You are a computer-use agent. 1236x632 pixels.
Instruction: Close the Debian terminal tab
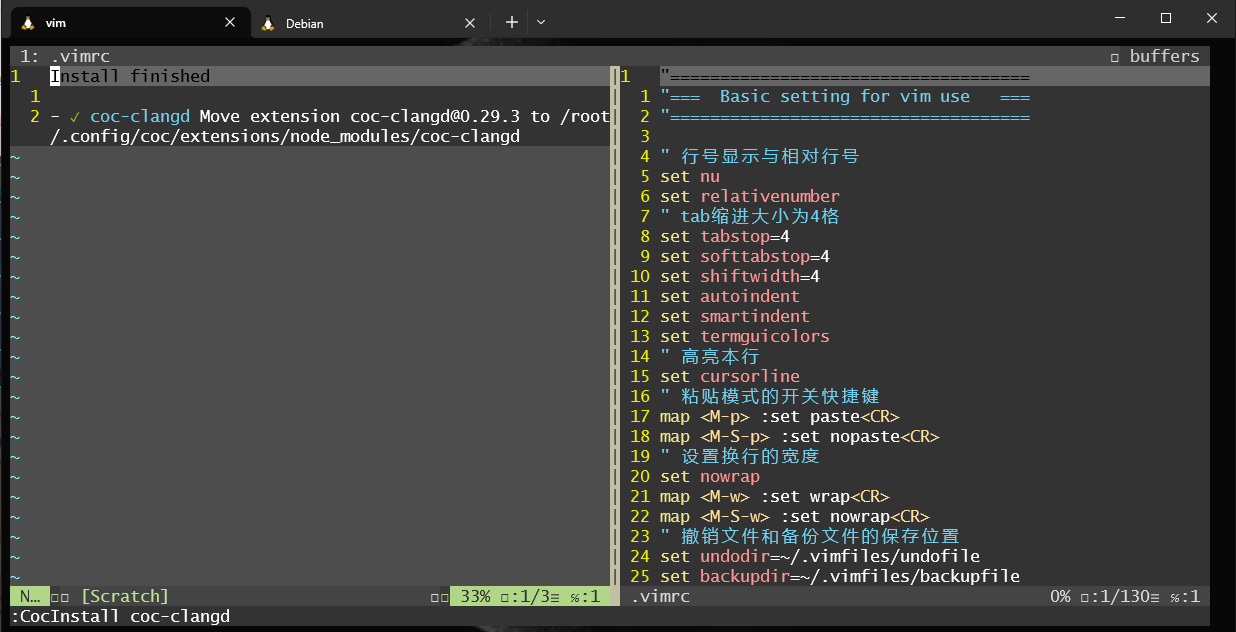click(470, 22)
